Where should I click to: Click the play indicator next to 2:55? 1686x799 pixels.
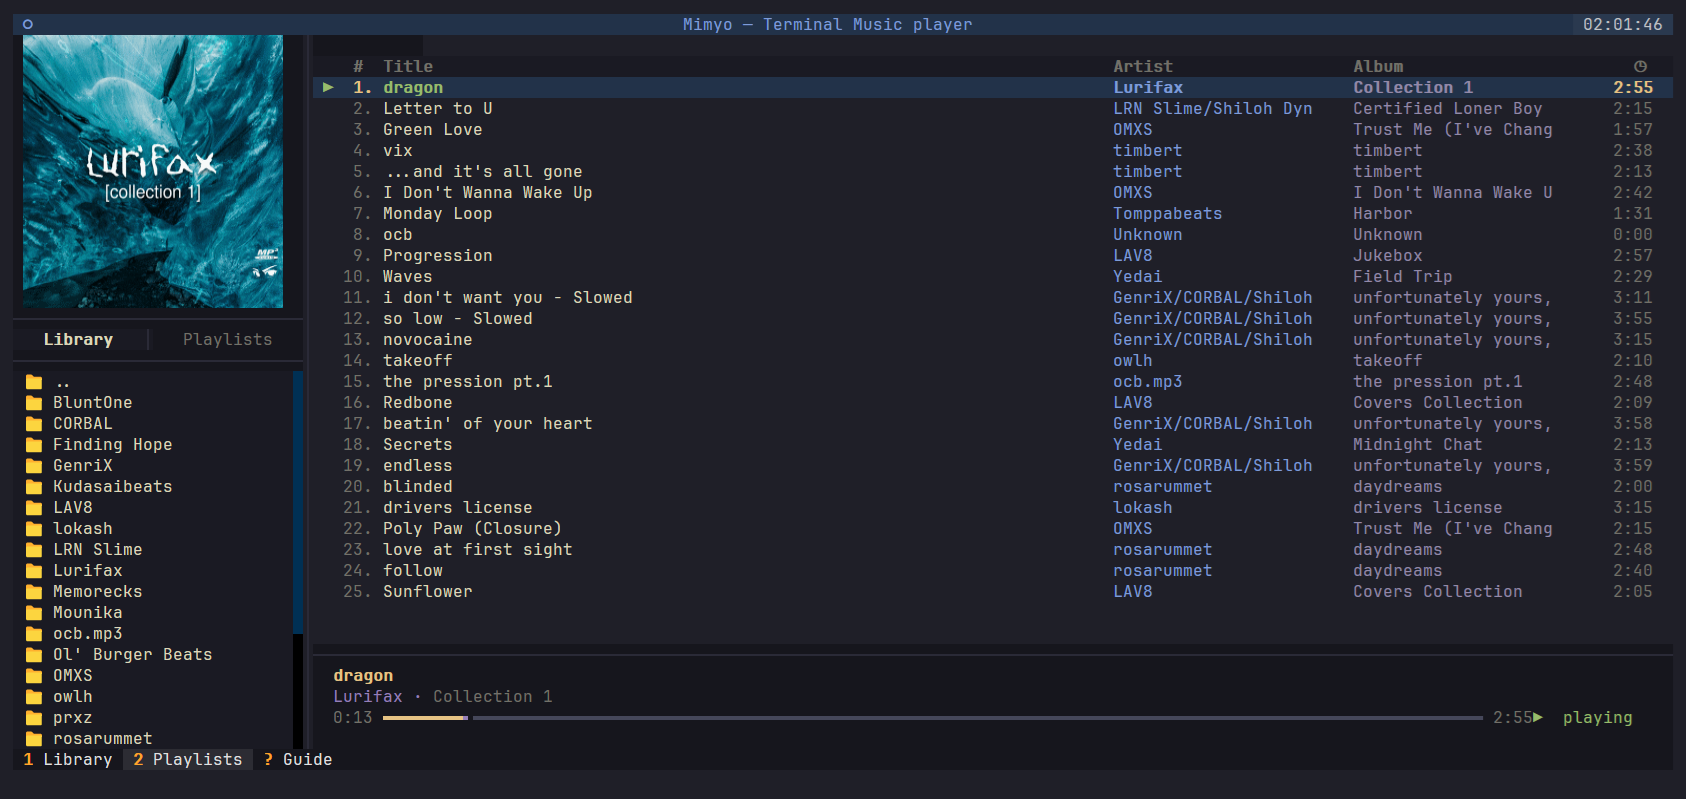pos(1538,717)
